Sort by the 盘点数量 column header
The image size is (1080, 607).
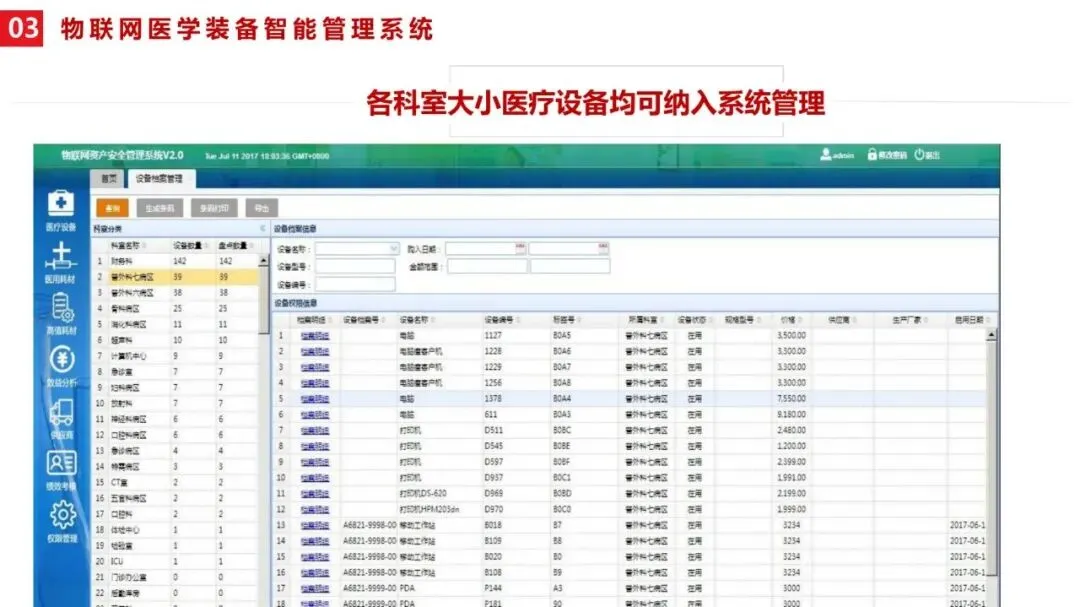(233, 245)
